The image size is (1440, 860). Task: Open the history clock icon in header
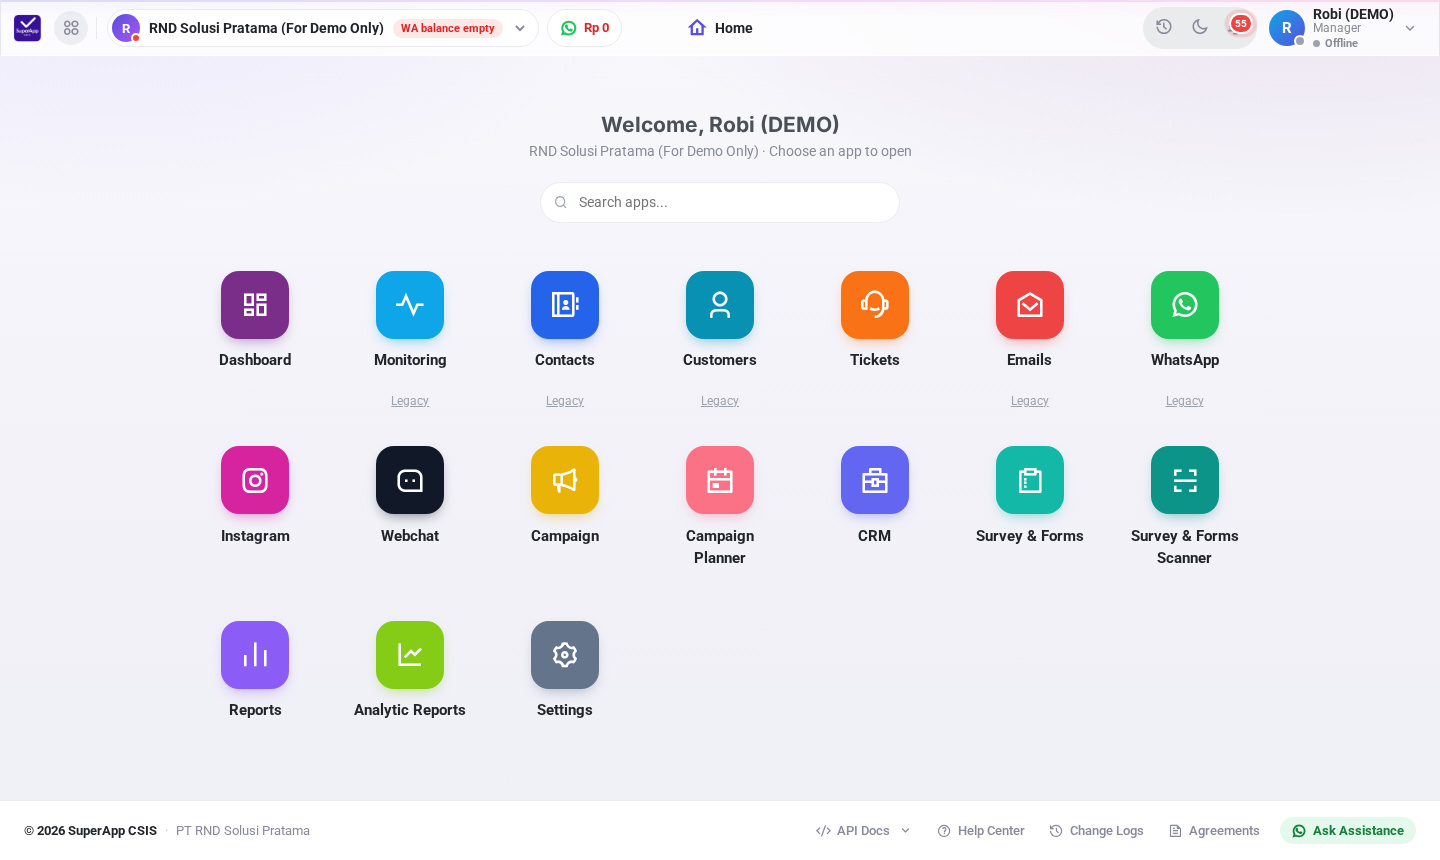1164,27
